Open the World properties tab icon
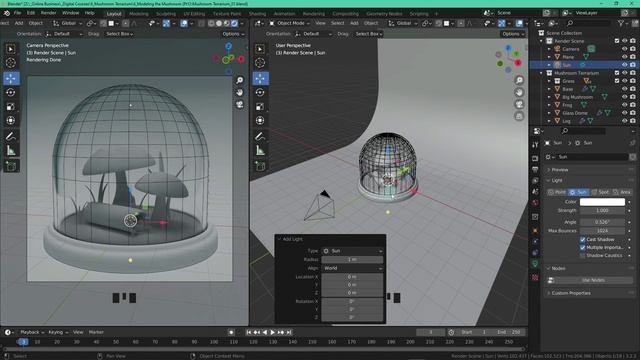Screen dimensions: 640x360 coord(535,202)
